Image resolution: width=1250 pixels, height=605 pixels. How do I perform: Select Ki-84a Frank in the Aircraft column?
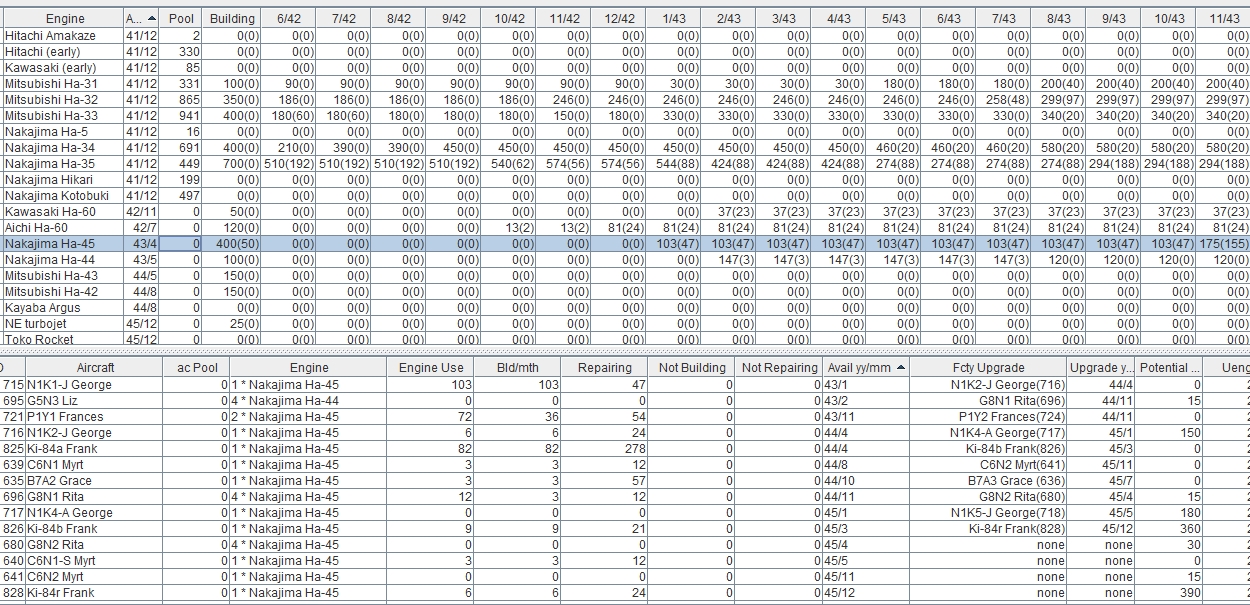[x=95, y=448]
